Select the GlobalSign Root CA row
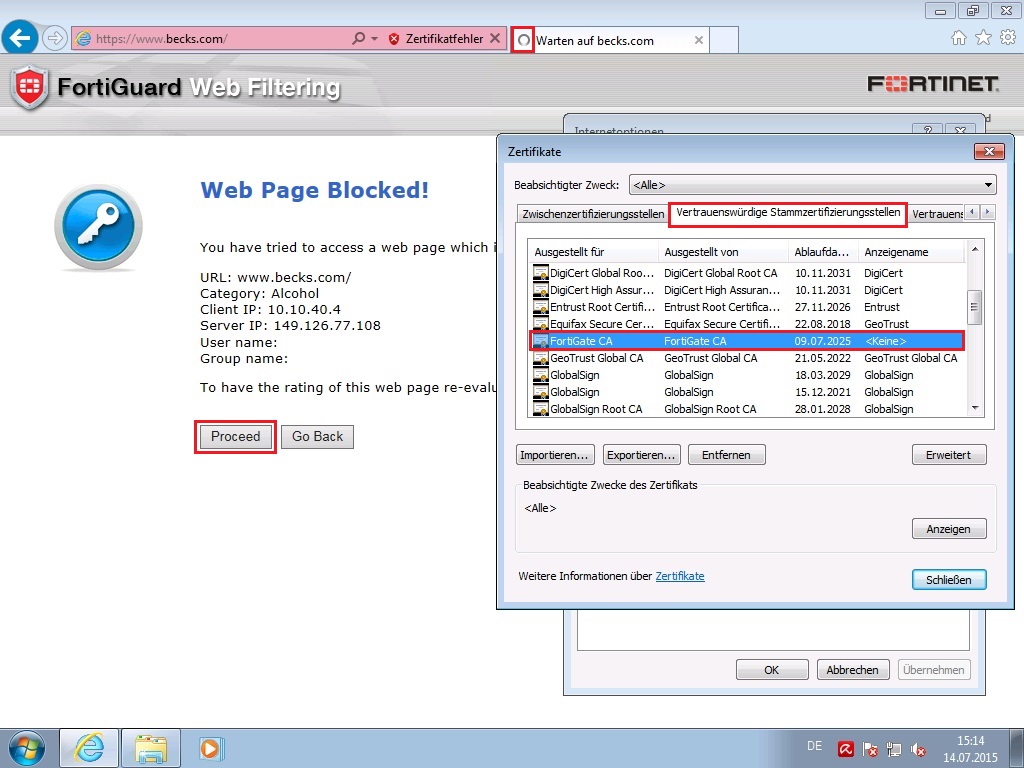Screen dimensions: 1024x768 click(746, 409)
